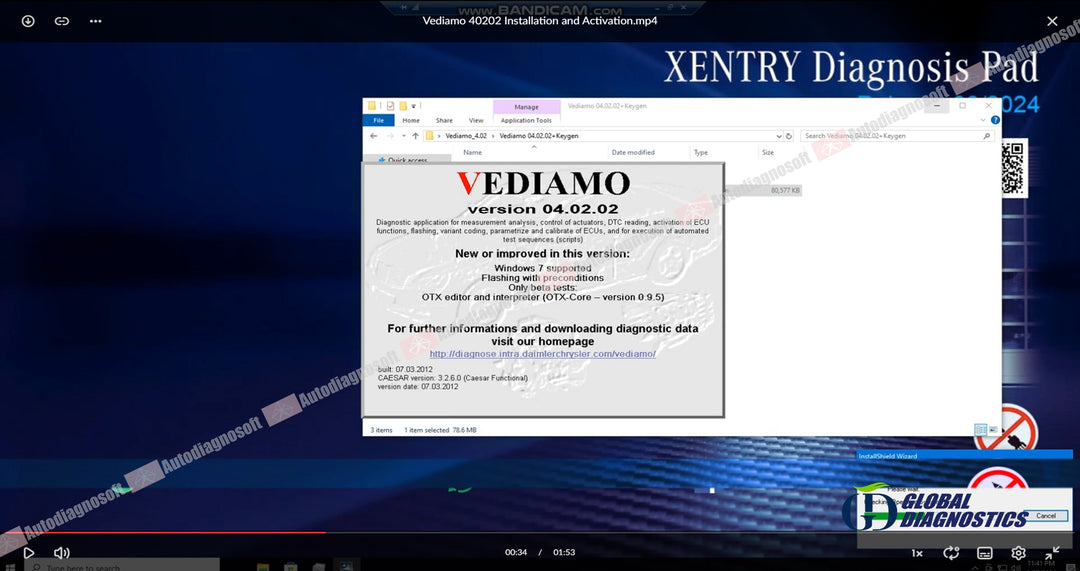Sort by the Size column header
This screenshot has width=1080, height=571.
click(x=768, y=152)
